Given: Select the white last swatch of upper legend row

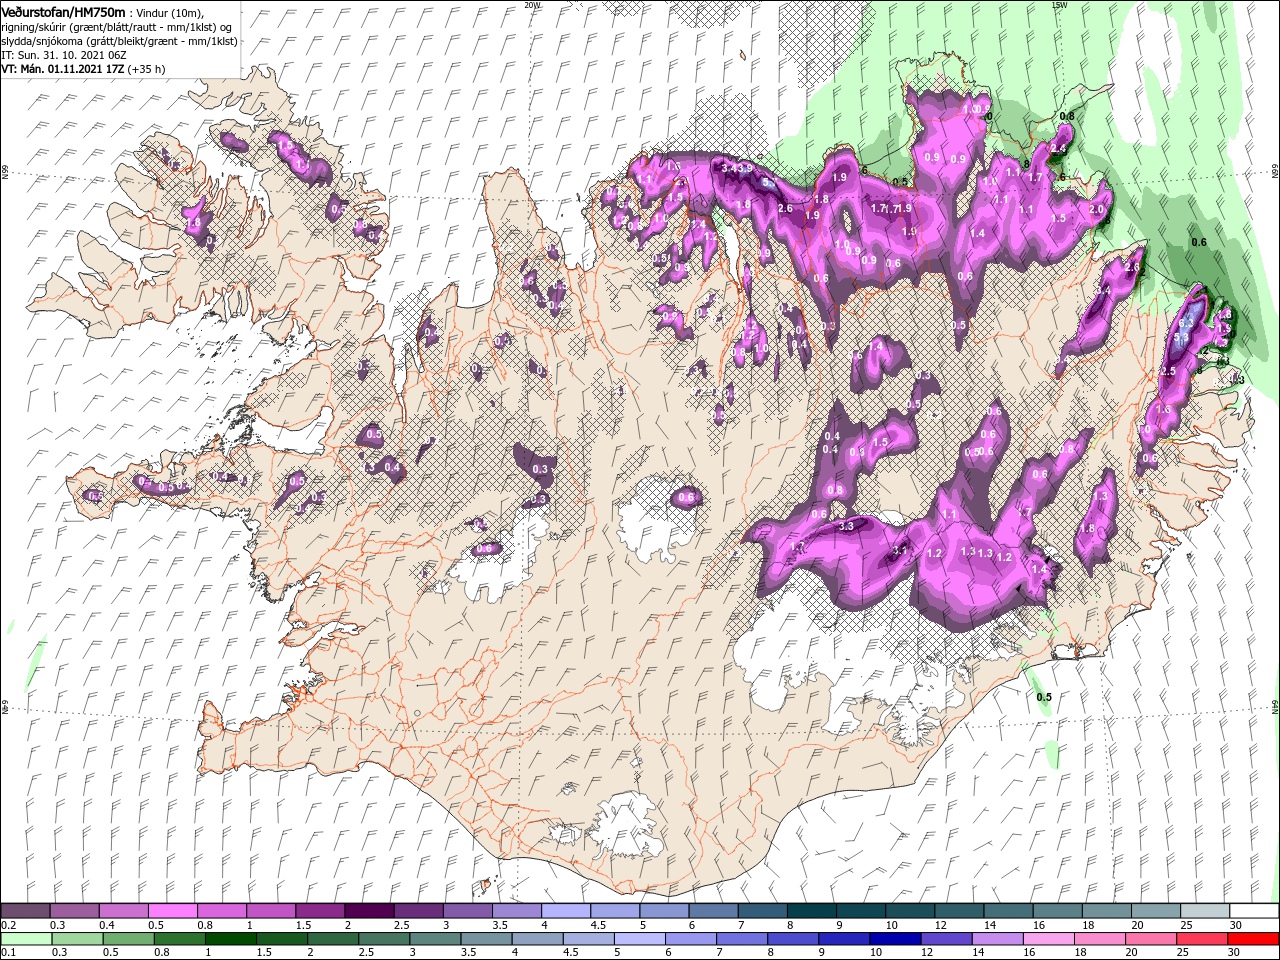Looking at the screenshot, I should click(1253, 911).
